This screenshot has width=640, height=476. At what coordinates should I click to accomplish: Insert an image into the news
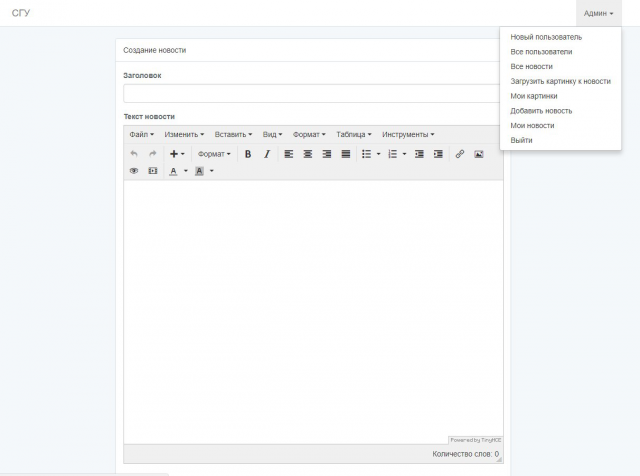[479, 154]
